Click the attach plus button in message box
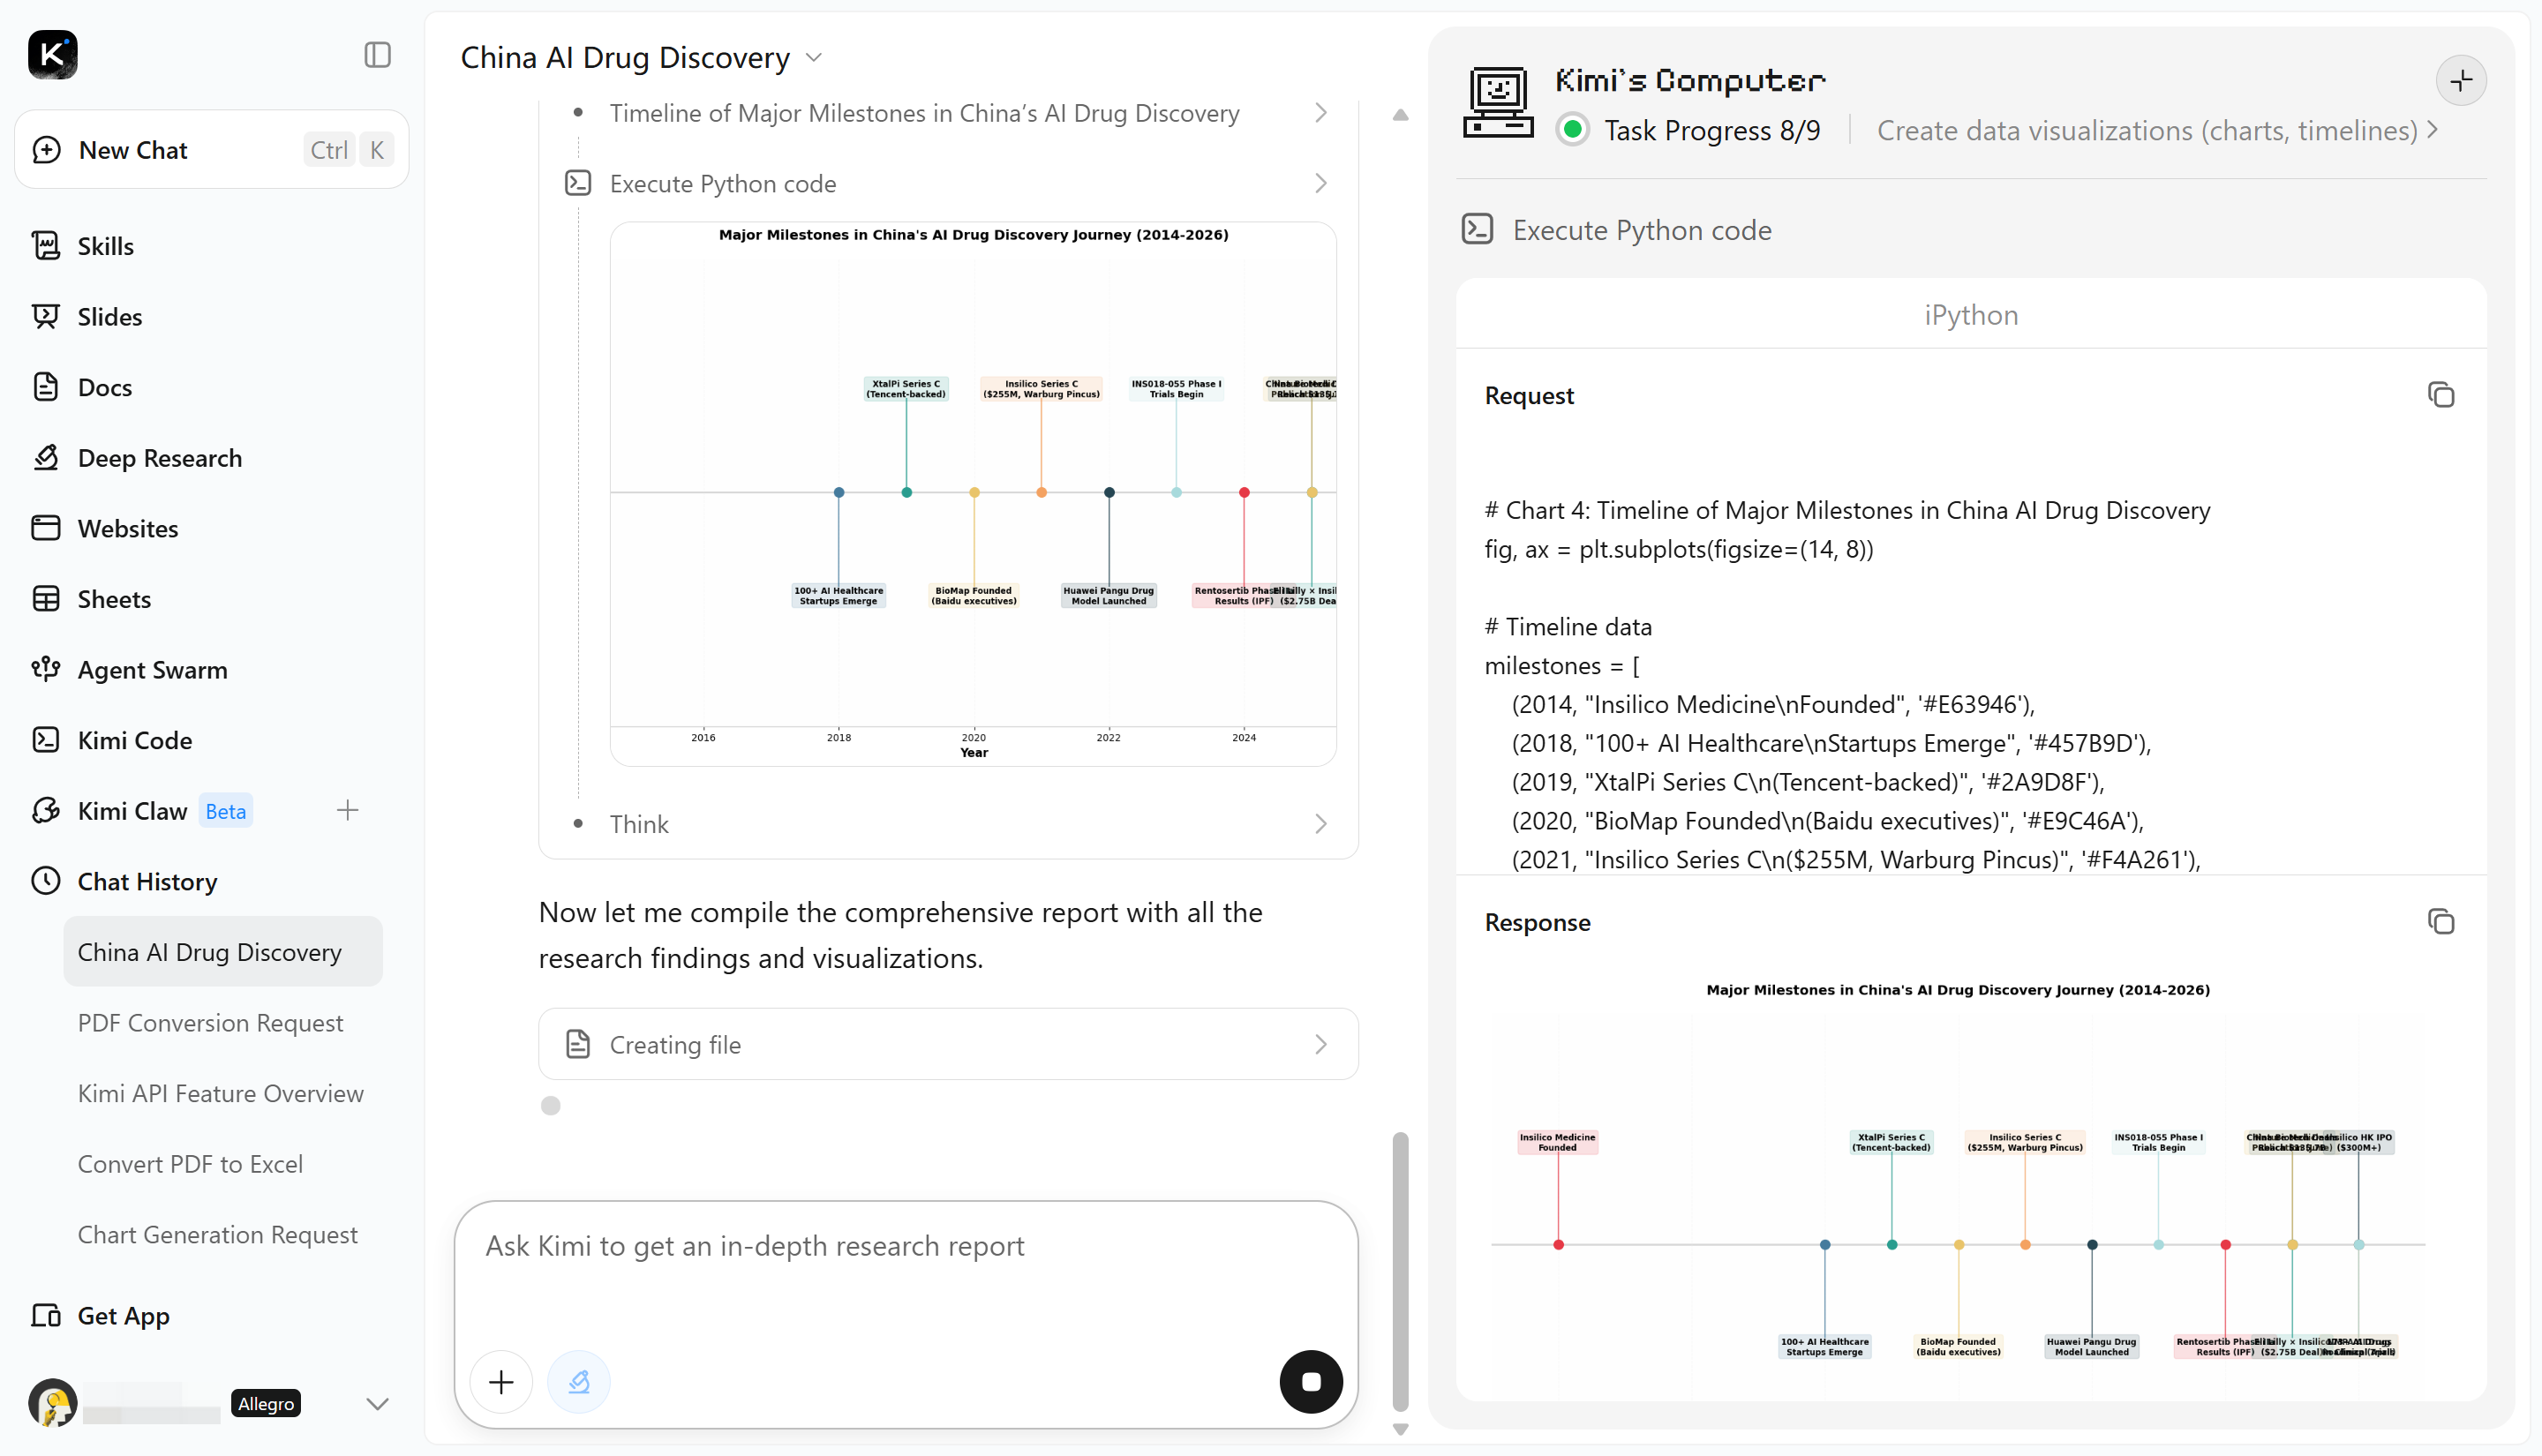 click(501, 1382)
